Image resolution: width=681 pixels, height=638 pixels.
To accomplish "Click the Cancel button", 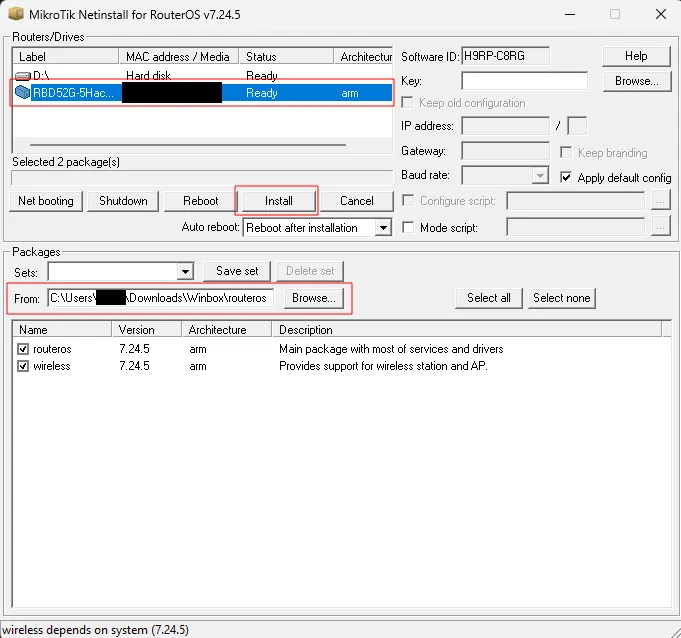I will pyautogui.click(x=357, y=201).
